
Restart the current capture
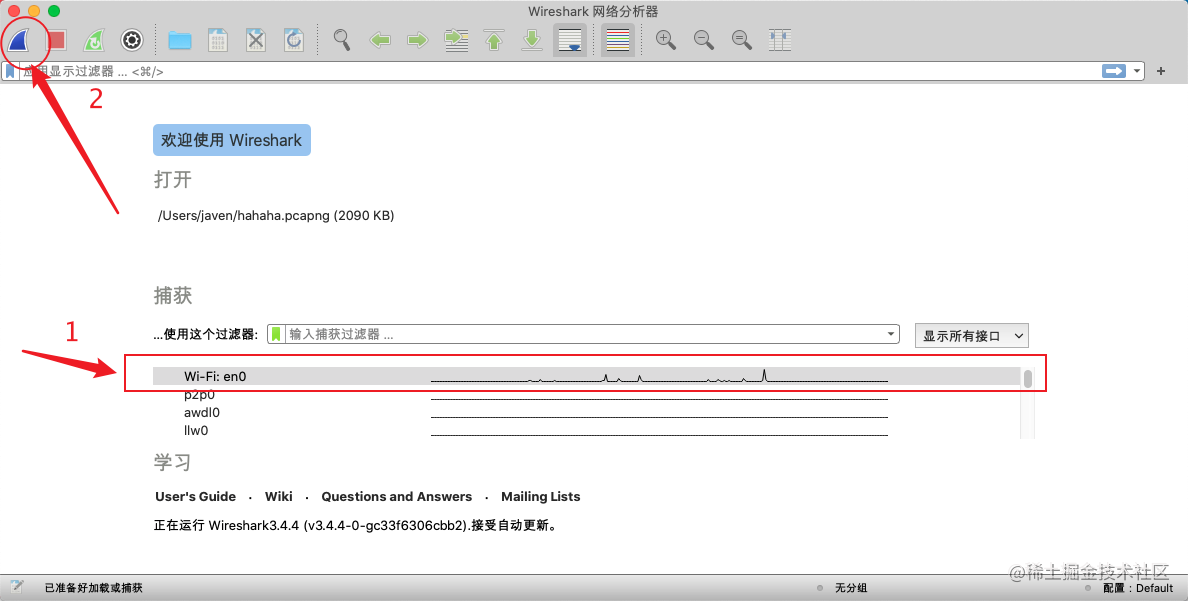point(94,39)
